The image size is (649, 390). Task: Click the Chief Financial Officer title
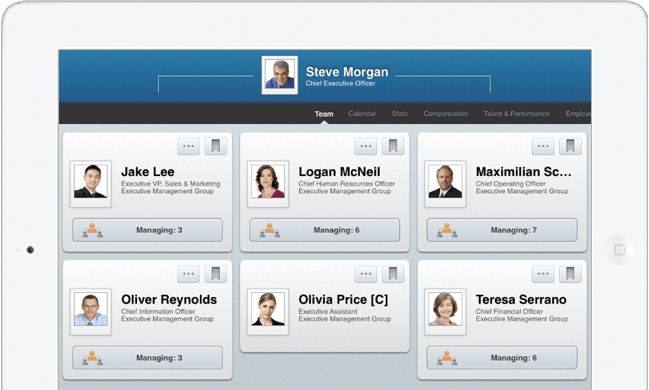(509, 311)
